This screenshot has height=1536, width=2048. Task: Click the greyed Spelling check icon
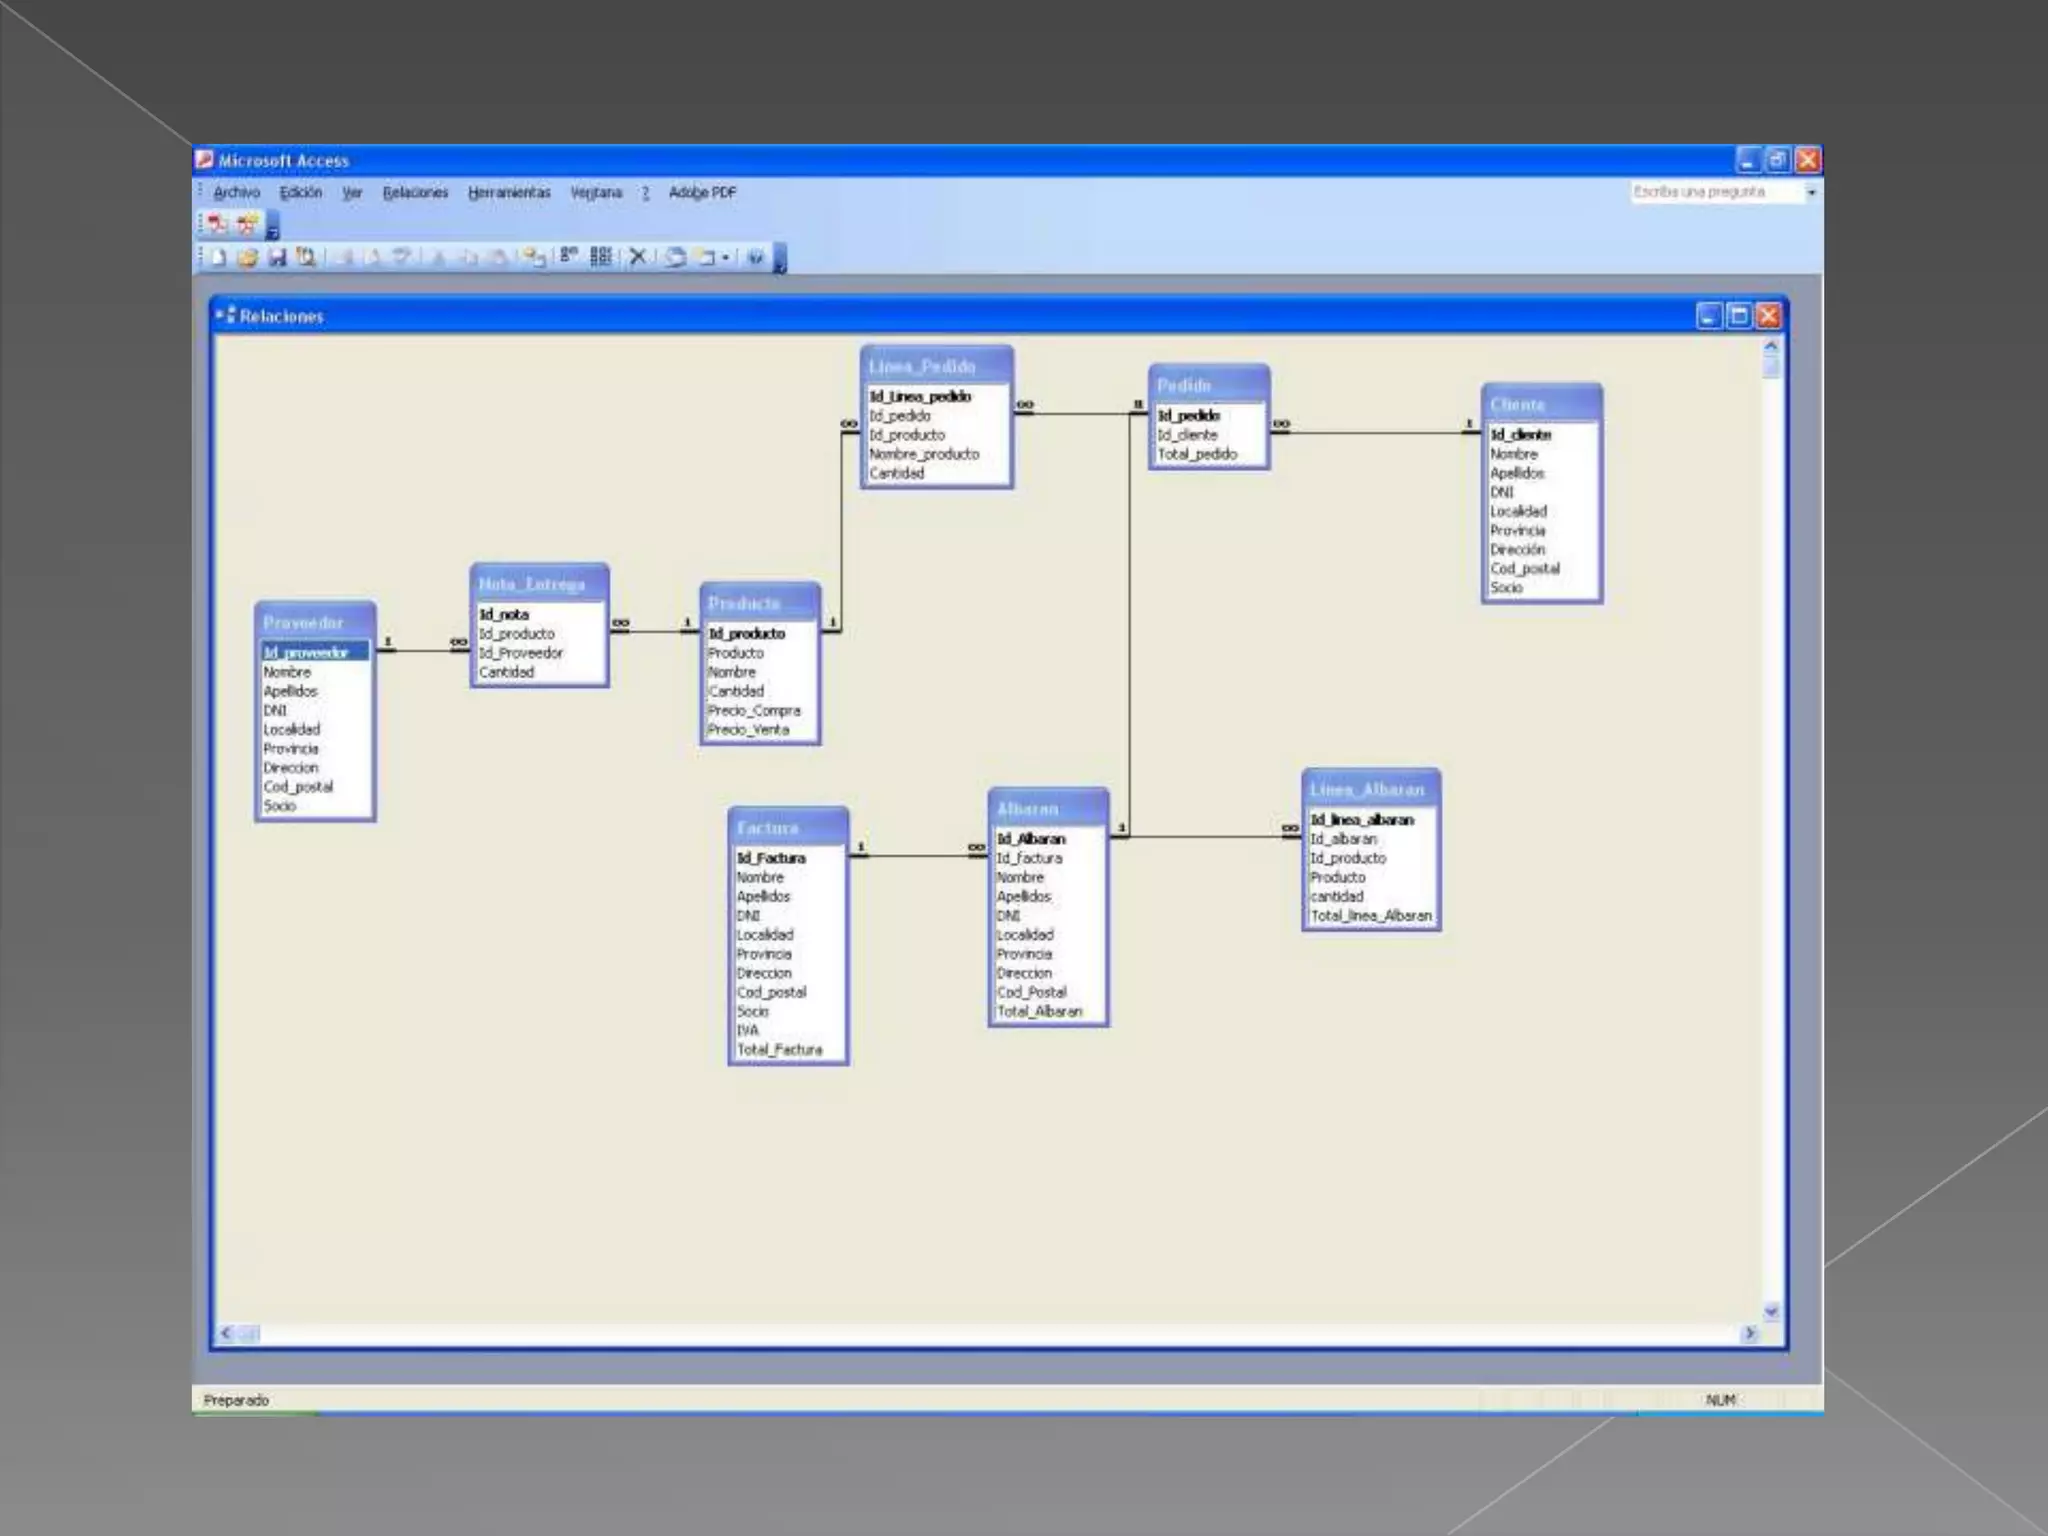point(402,257)
